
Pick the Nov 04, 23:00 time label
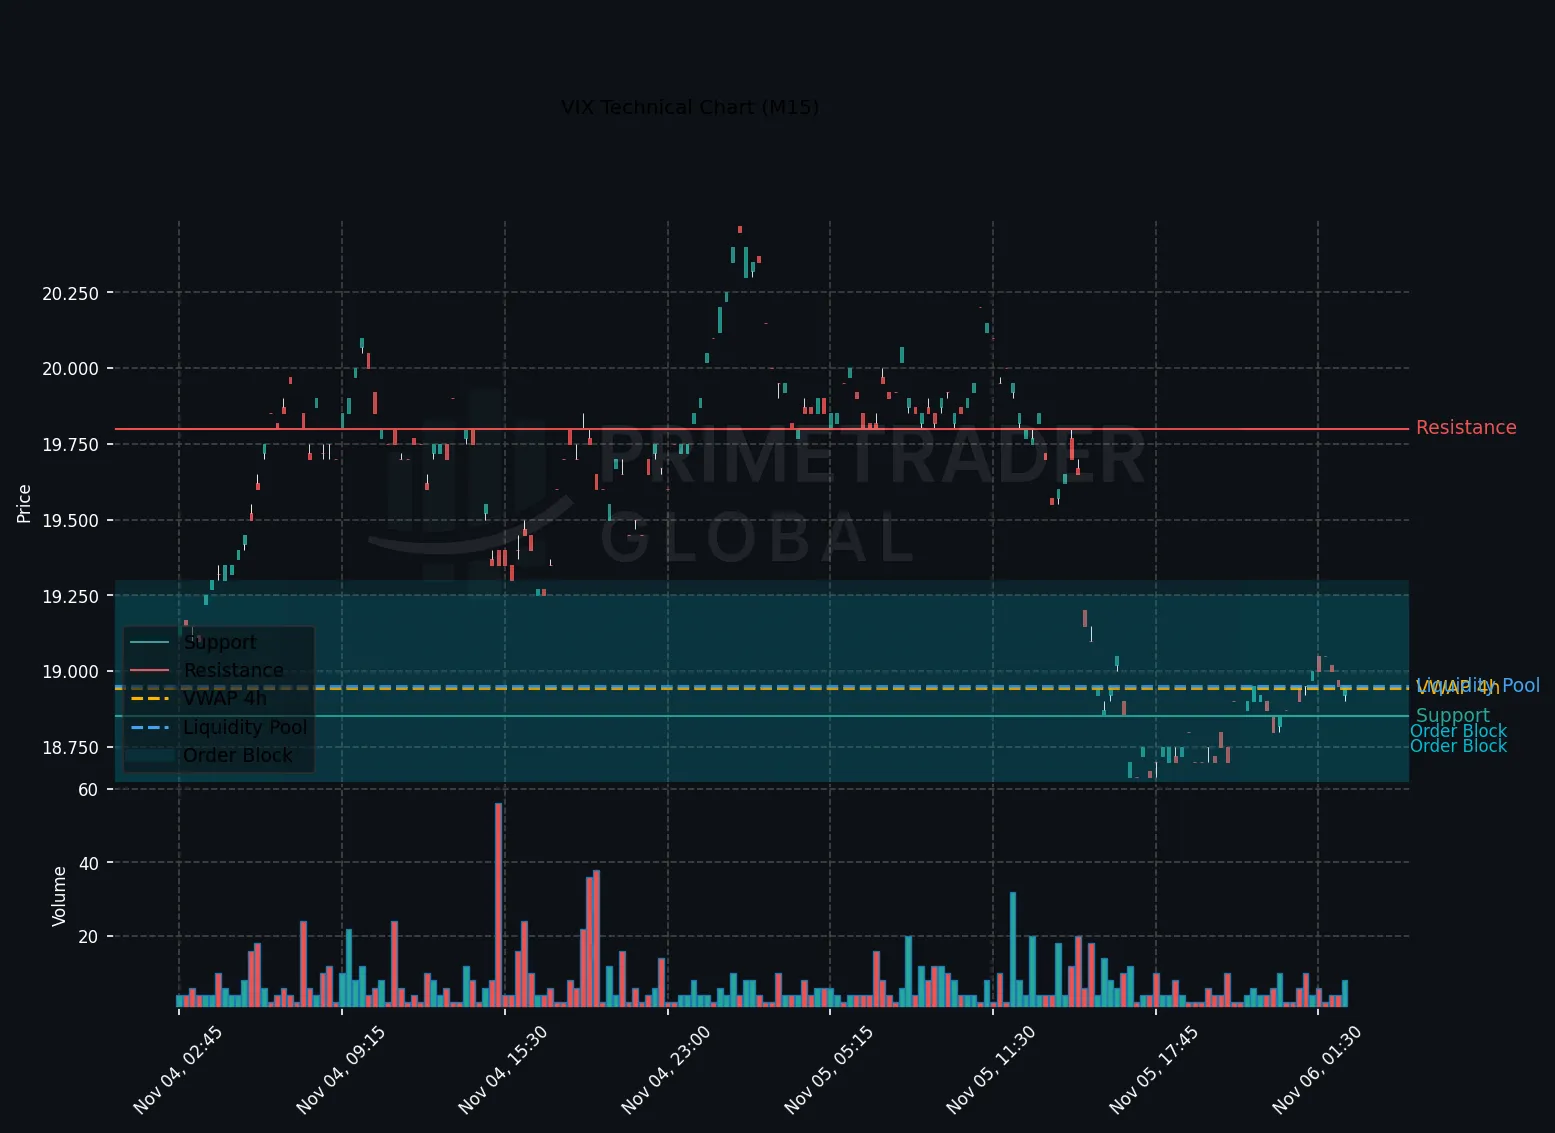(x=666, y=1070)
